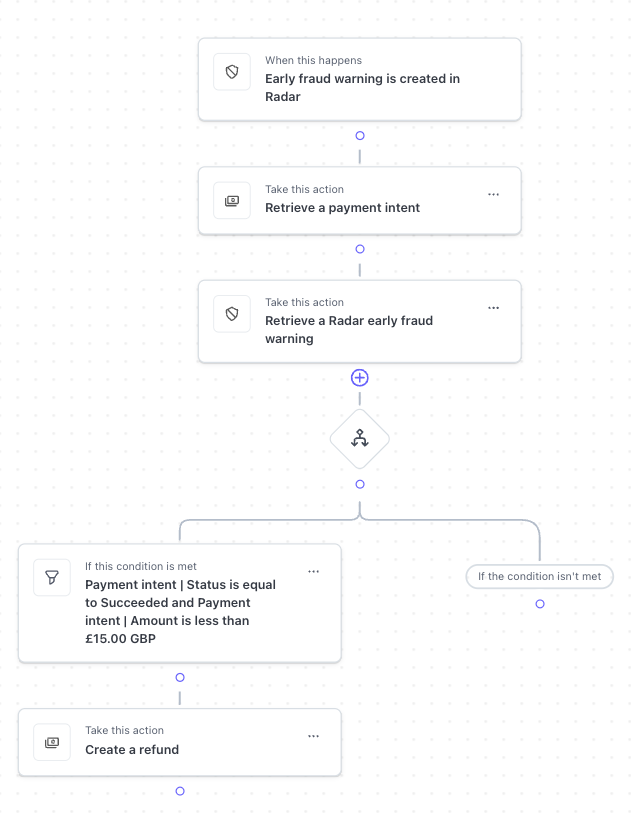Viewport: 631px width, 813px height.
Task: Click the shield icon on Retrieve Radar warning step
Action: (x=232, y=314)
